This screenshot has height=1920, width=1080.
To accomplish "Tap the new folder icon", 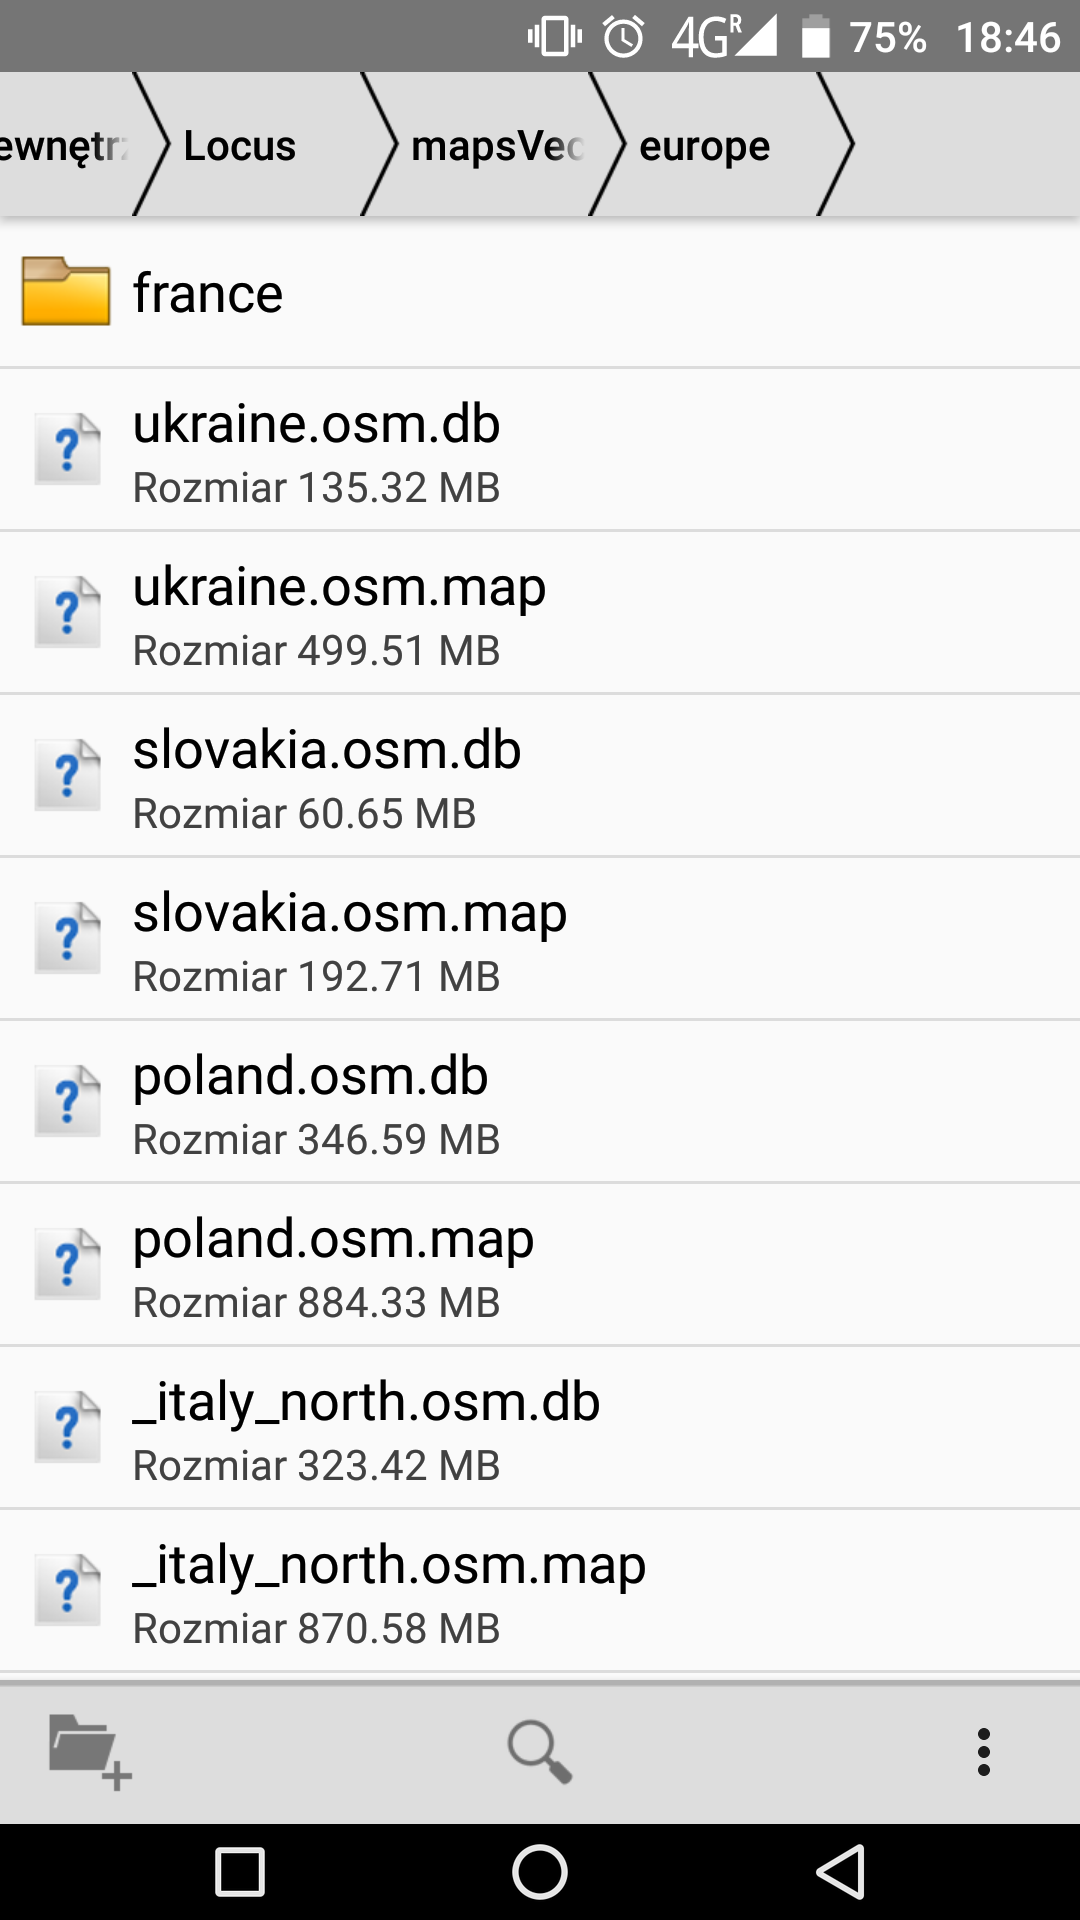I will [89, 1751].
